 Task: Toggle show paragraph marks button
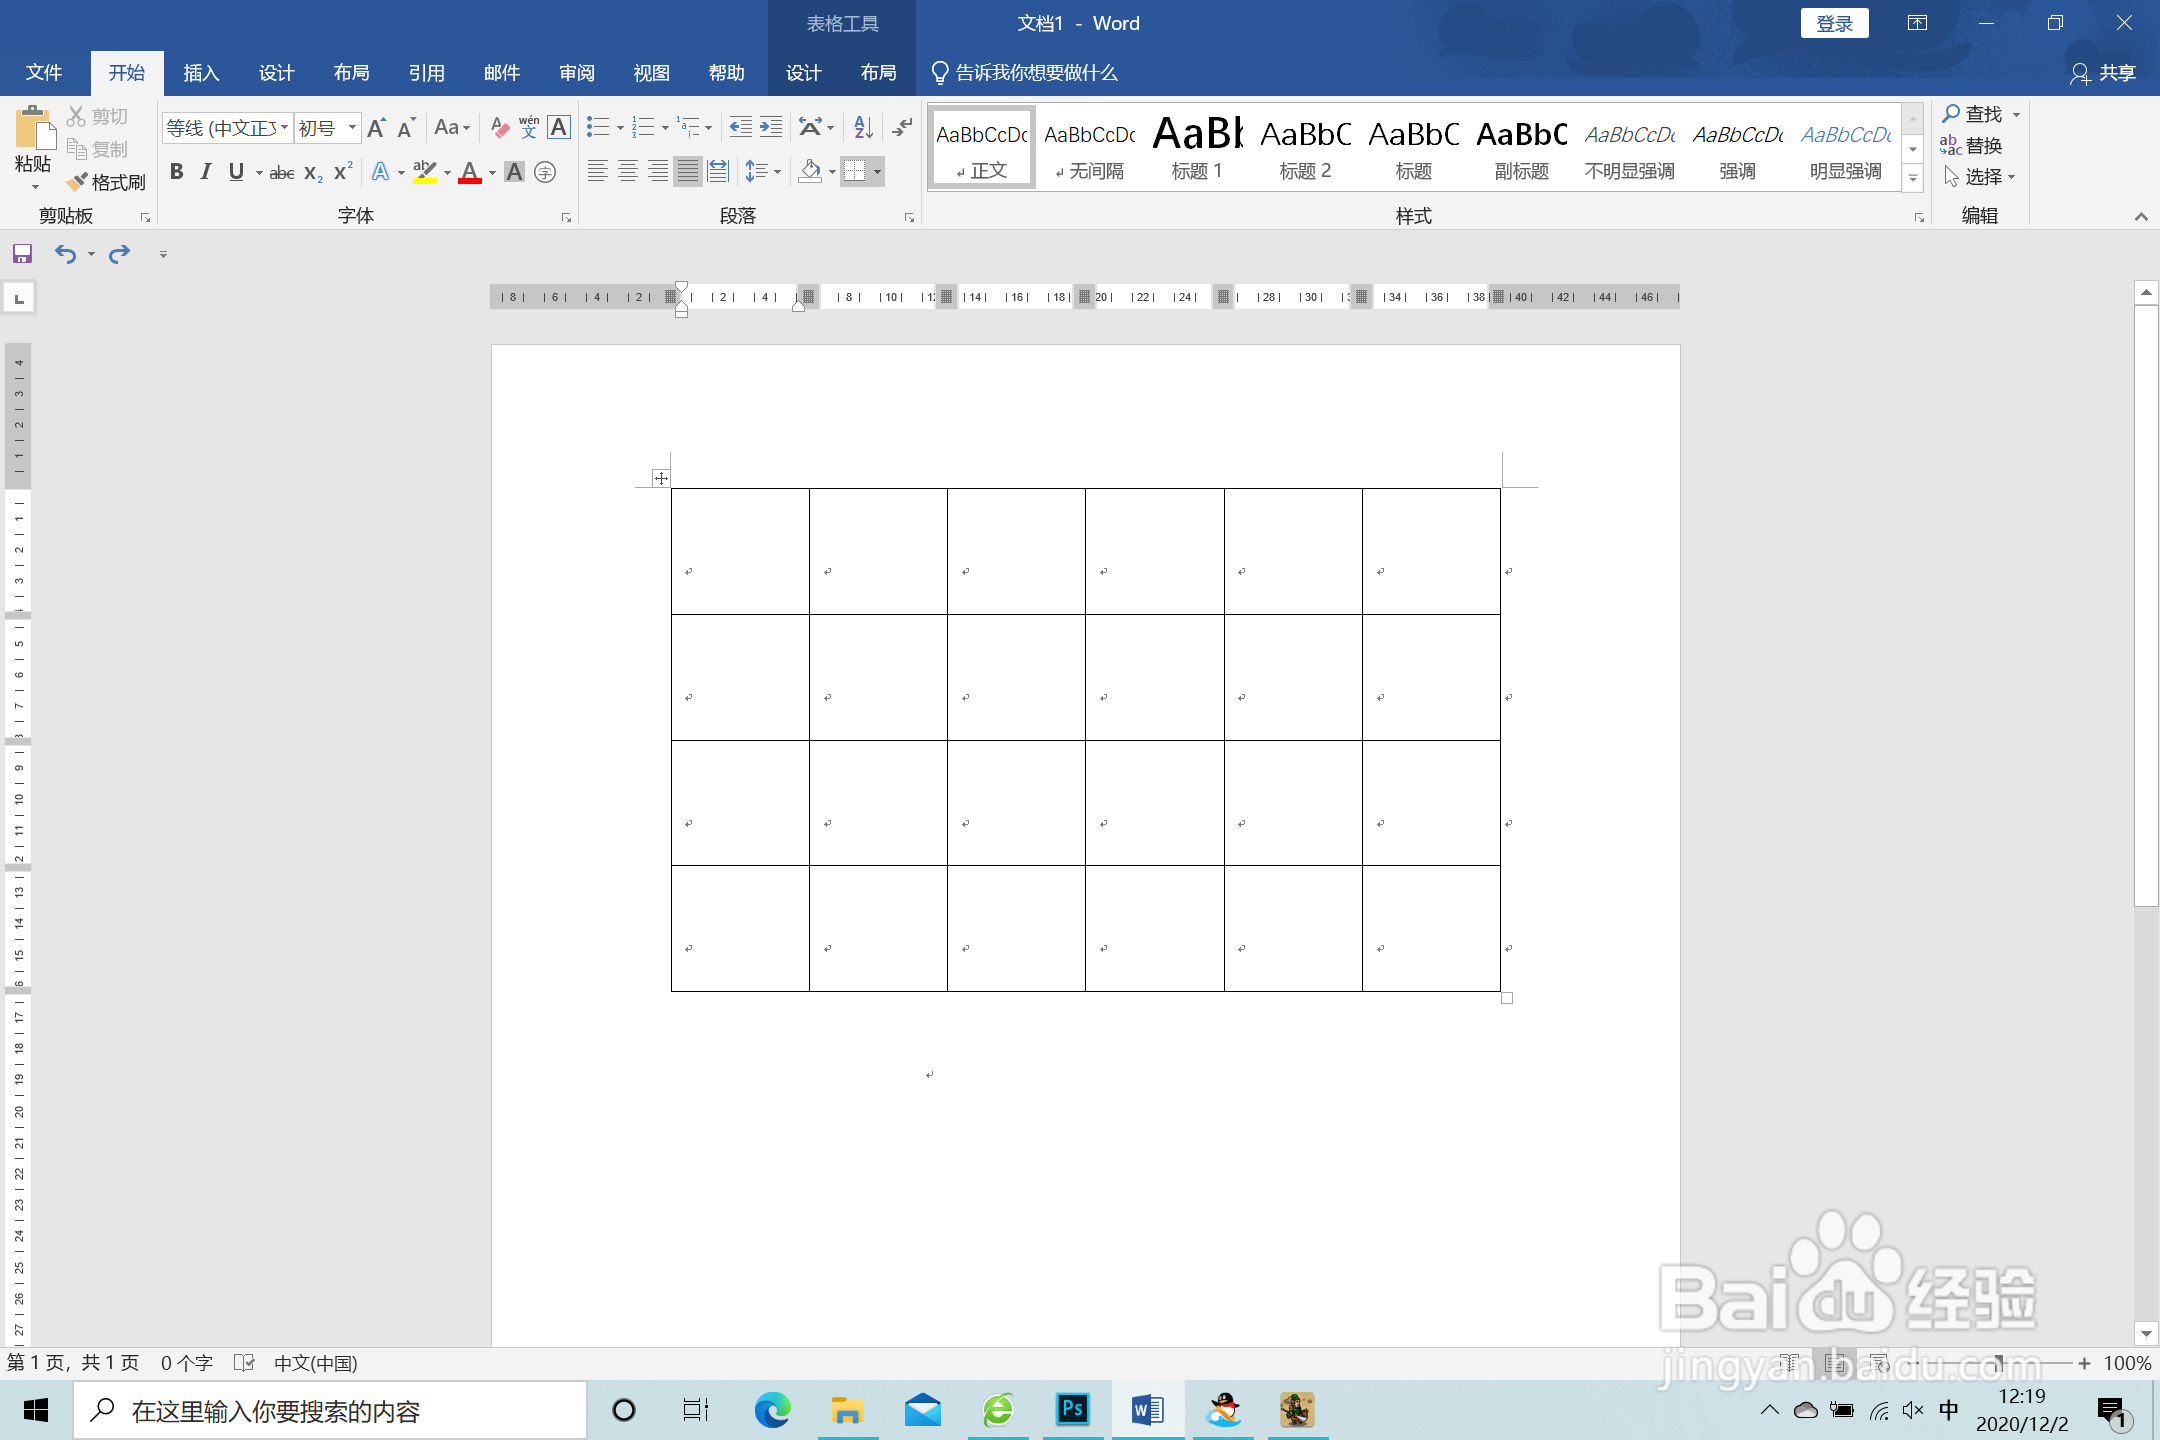pos(902,127)
